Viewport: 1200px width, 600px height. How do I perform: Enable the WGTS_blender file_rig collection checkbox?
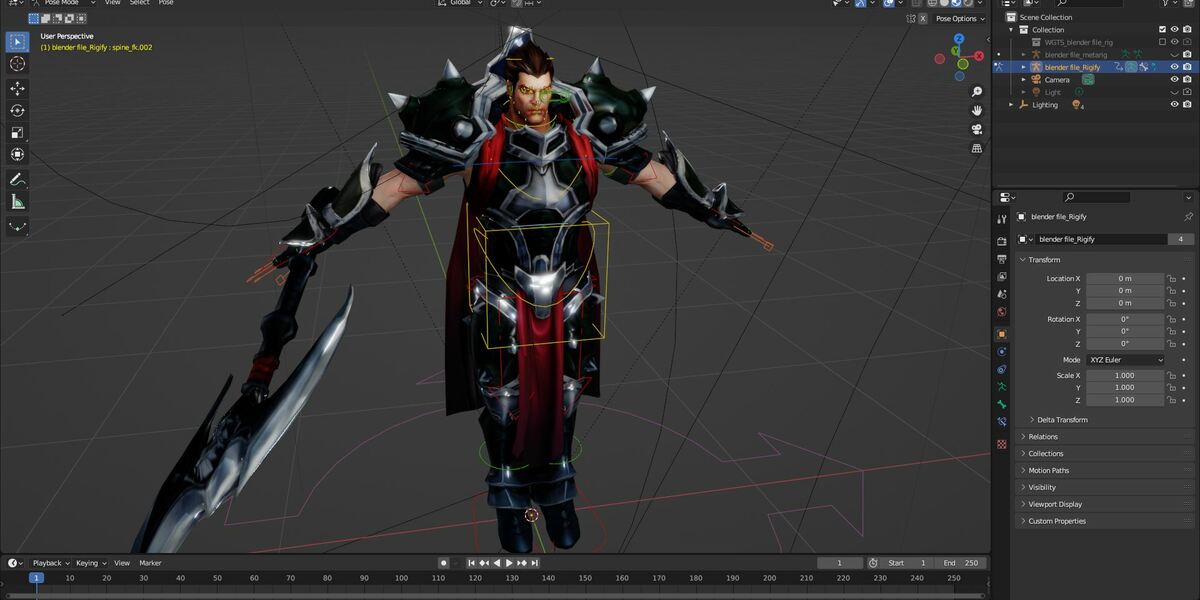(1162, 42)
